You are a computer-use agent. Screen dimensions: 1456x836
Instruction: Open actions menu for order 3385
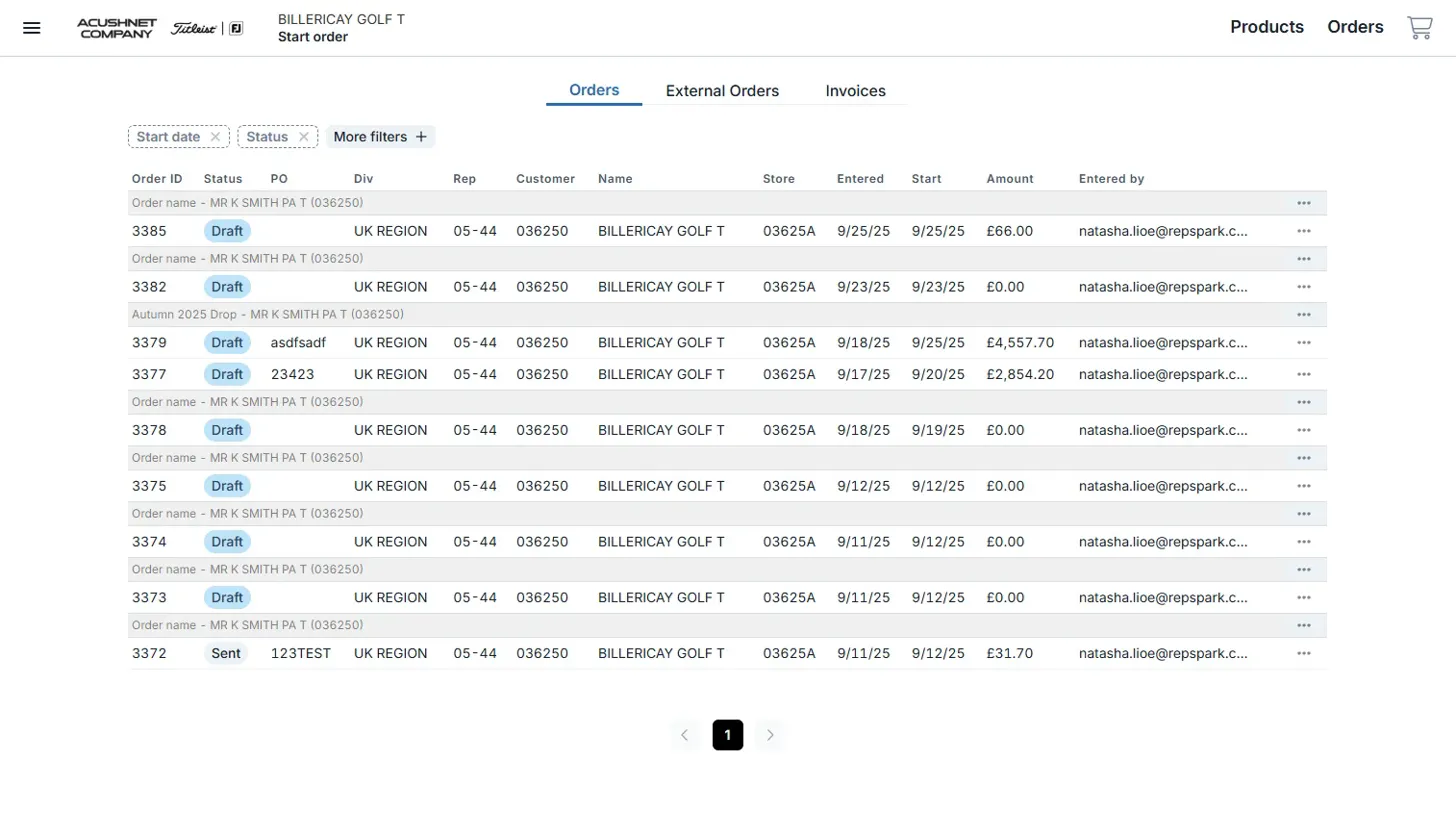click(1303, 231)
